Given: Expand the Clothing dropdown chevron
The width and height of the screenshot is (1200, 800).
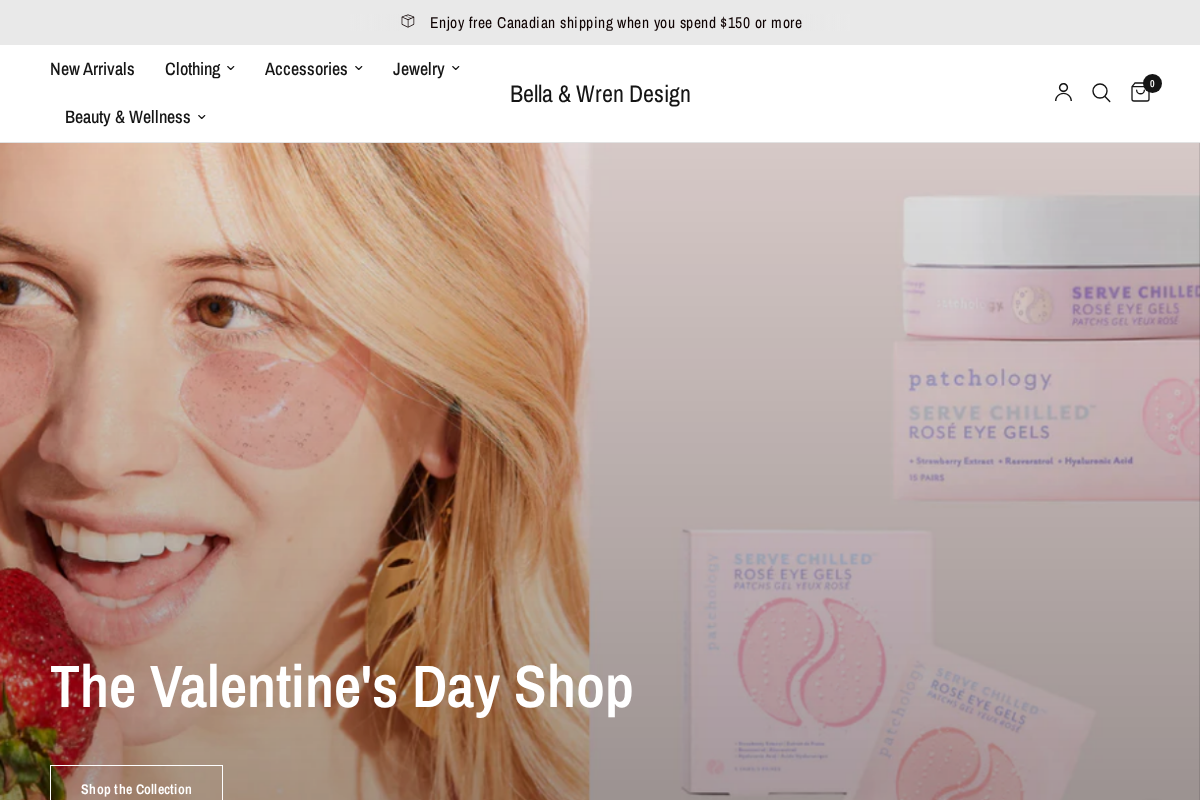Looking at the screenshot, I should pos(231,68).
